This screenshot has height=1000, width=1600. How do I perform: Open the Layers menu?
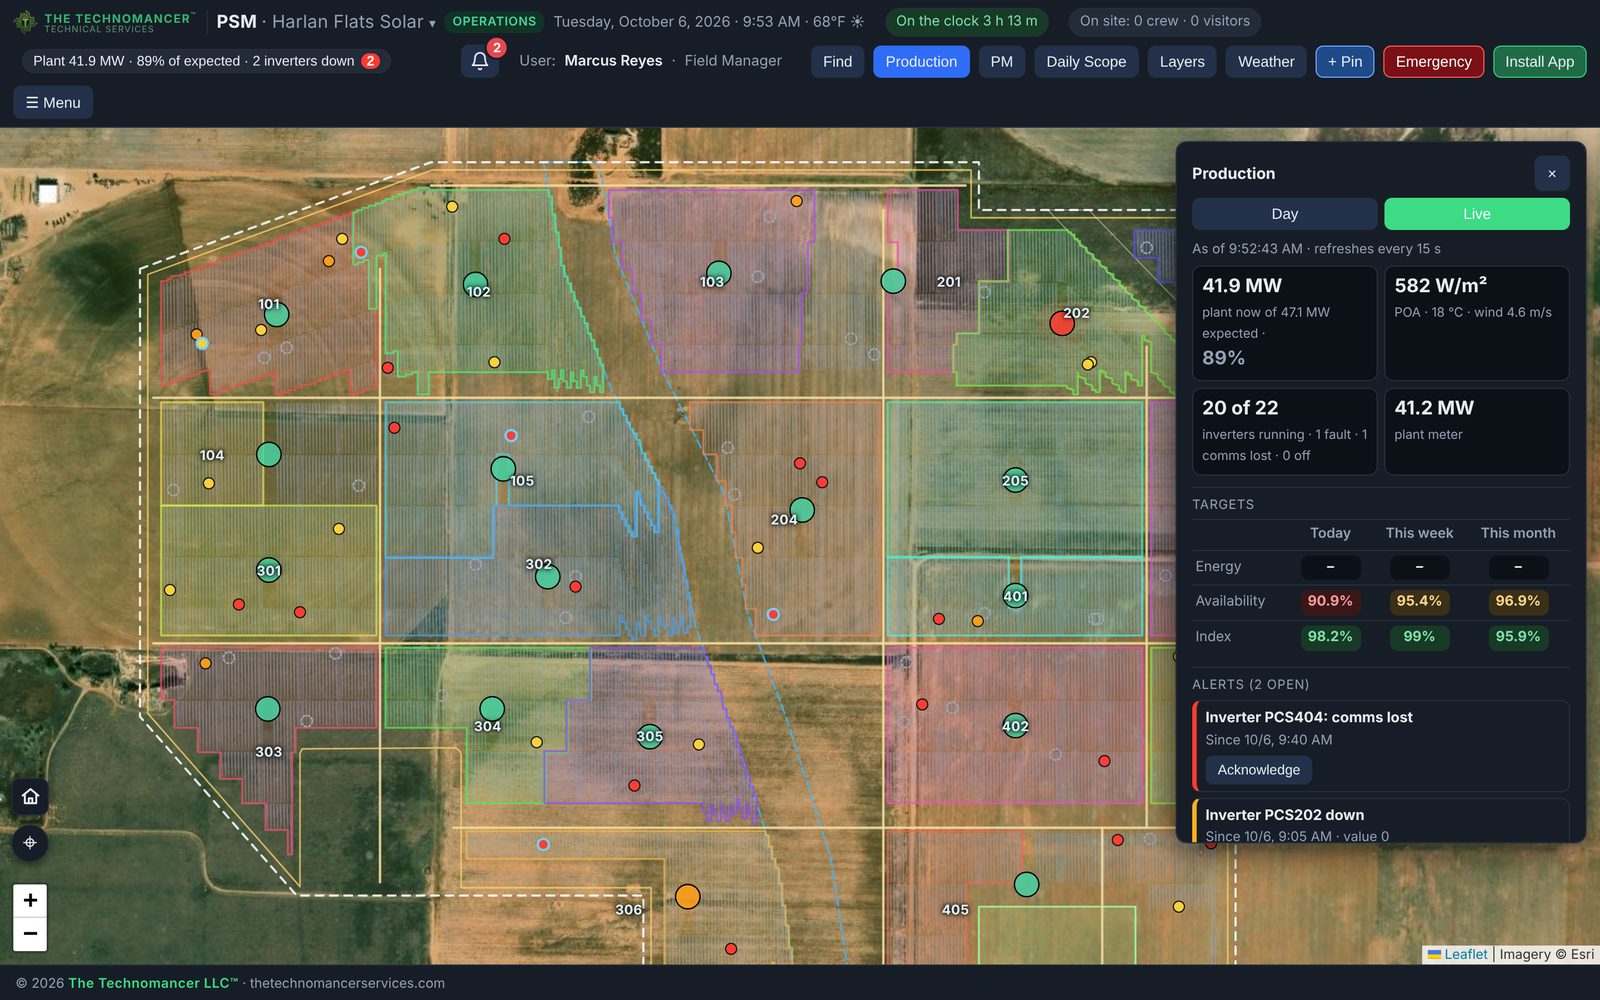pos(1182,61)
